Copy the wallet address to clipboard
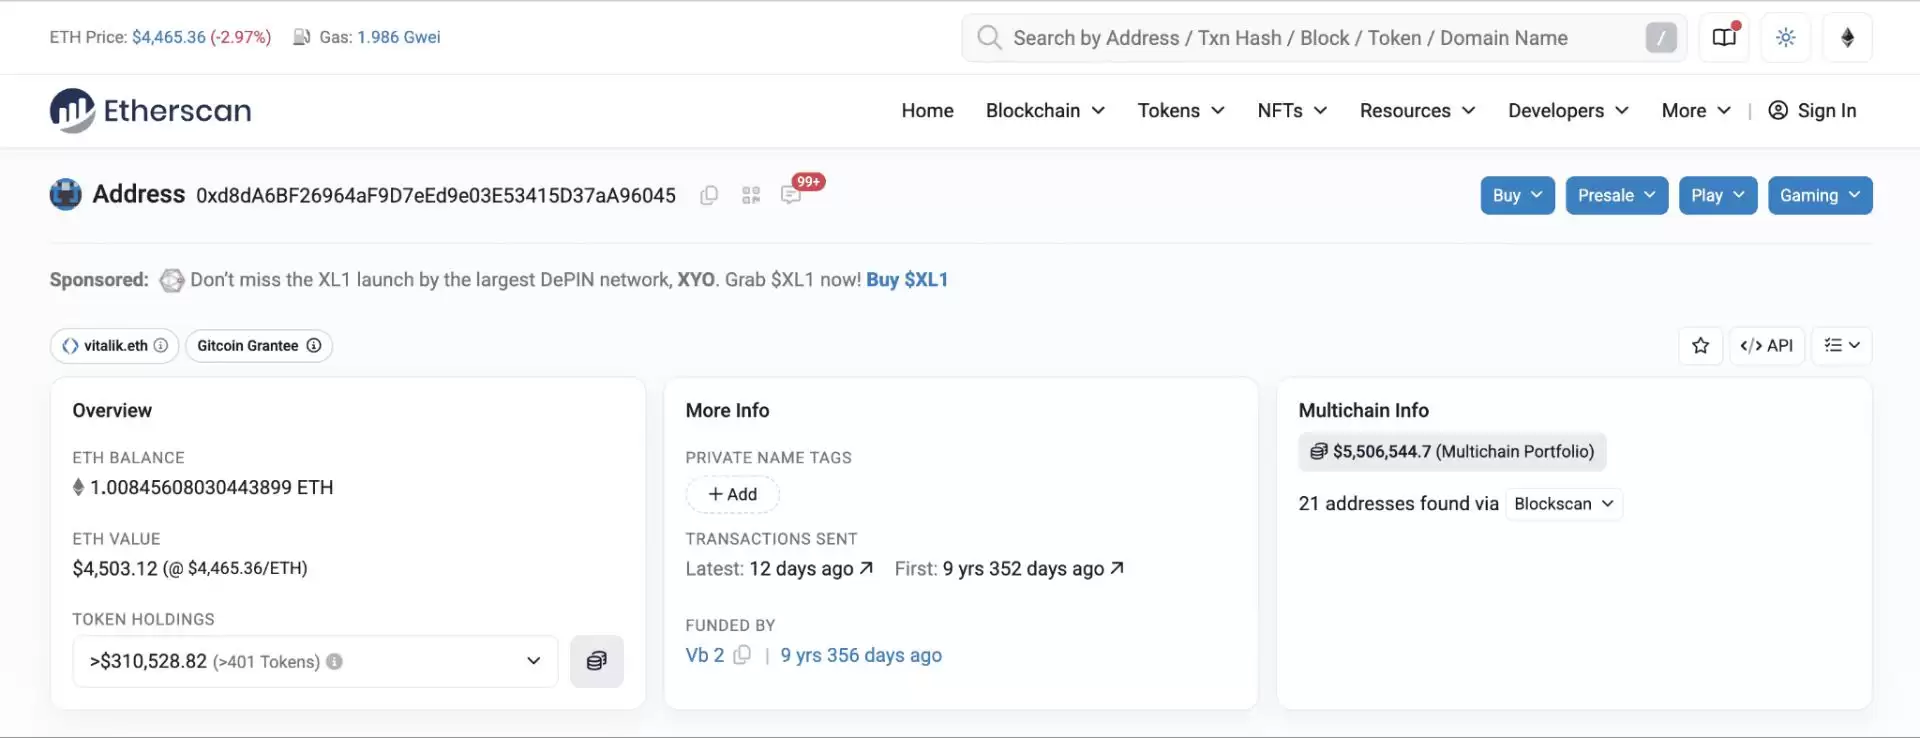 709,195
